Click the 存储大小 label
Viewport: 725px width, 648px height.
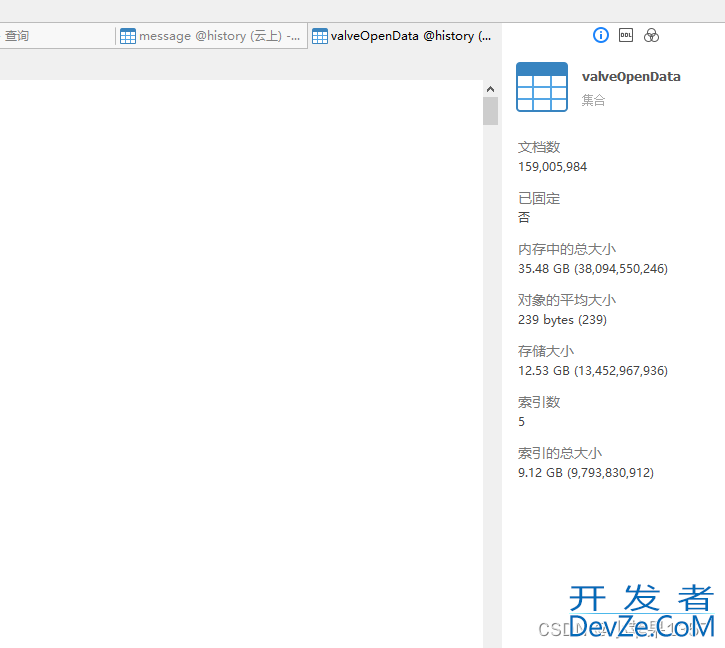coord(546,351)
